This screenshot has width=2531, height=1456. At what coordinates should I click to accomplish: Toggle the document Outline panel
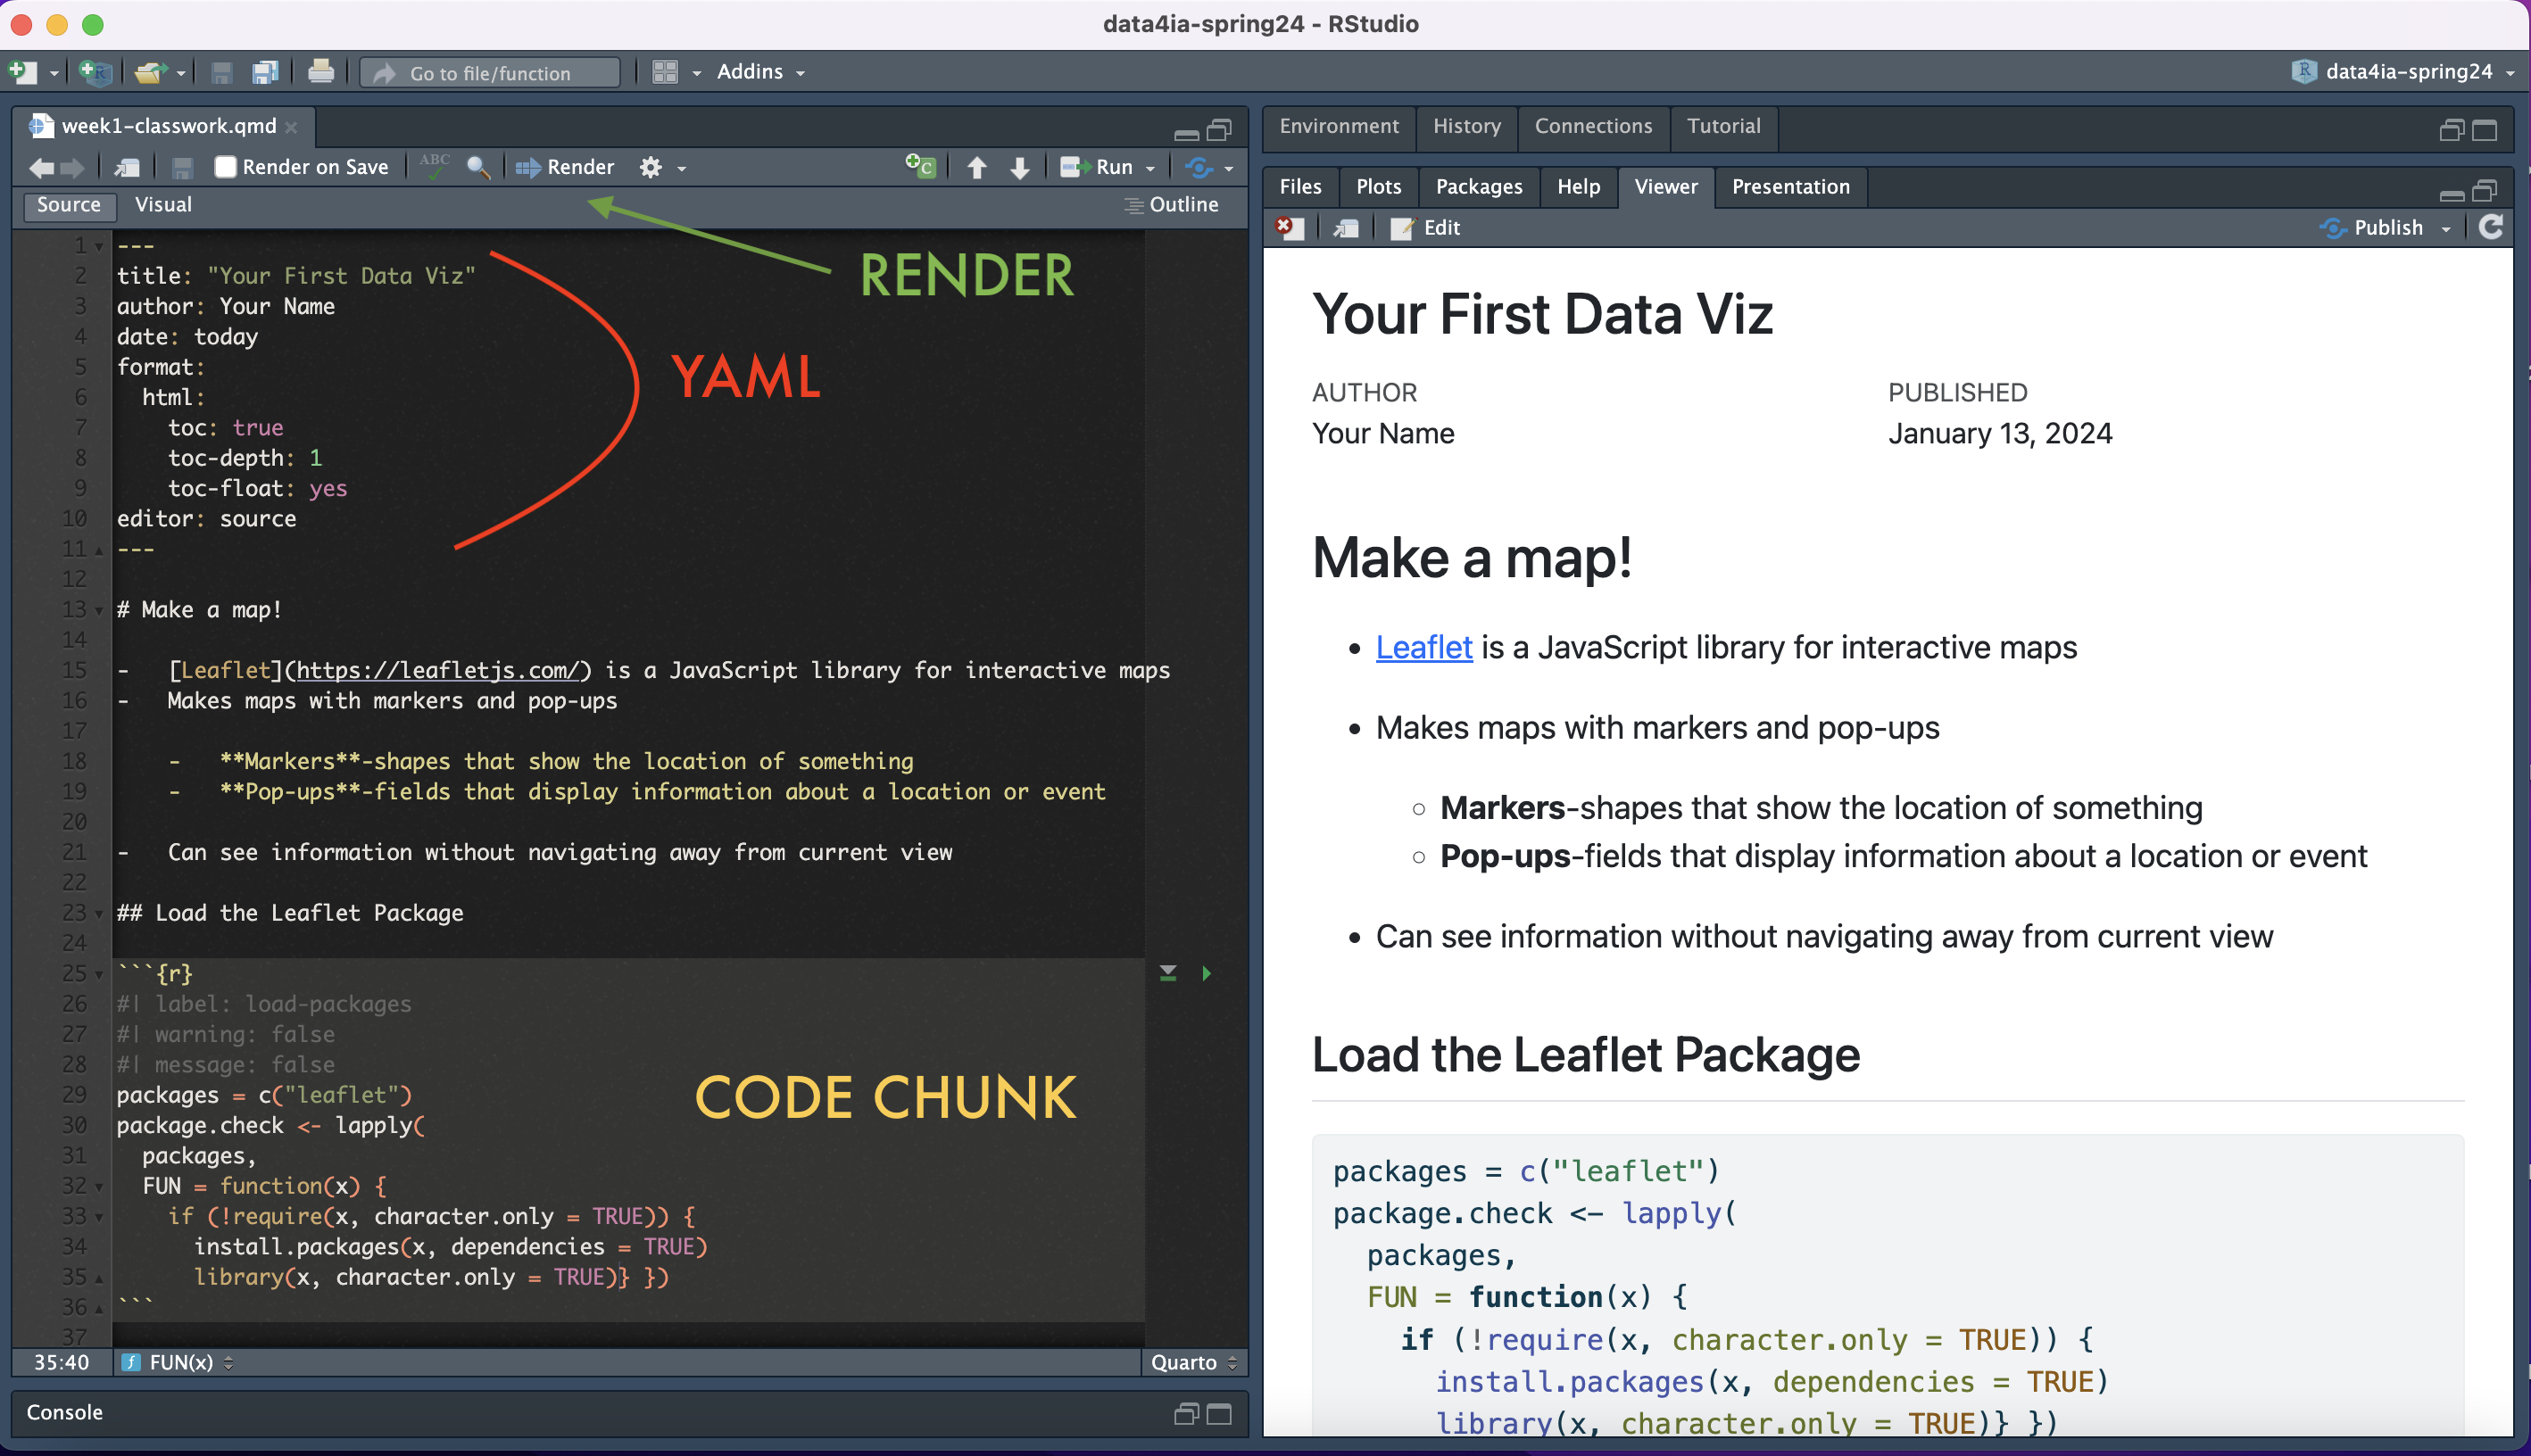1172,205
